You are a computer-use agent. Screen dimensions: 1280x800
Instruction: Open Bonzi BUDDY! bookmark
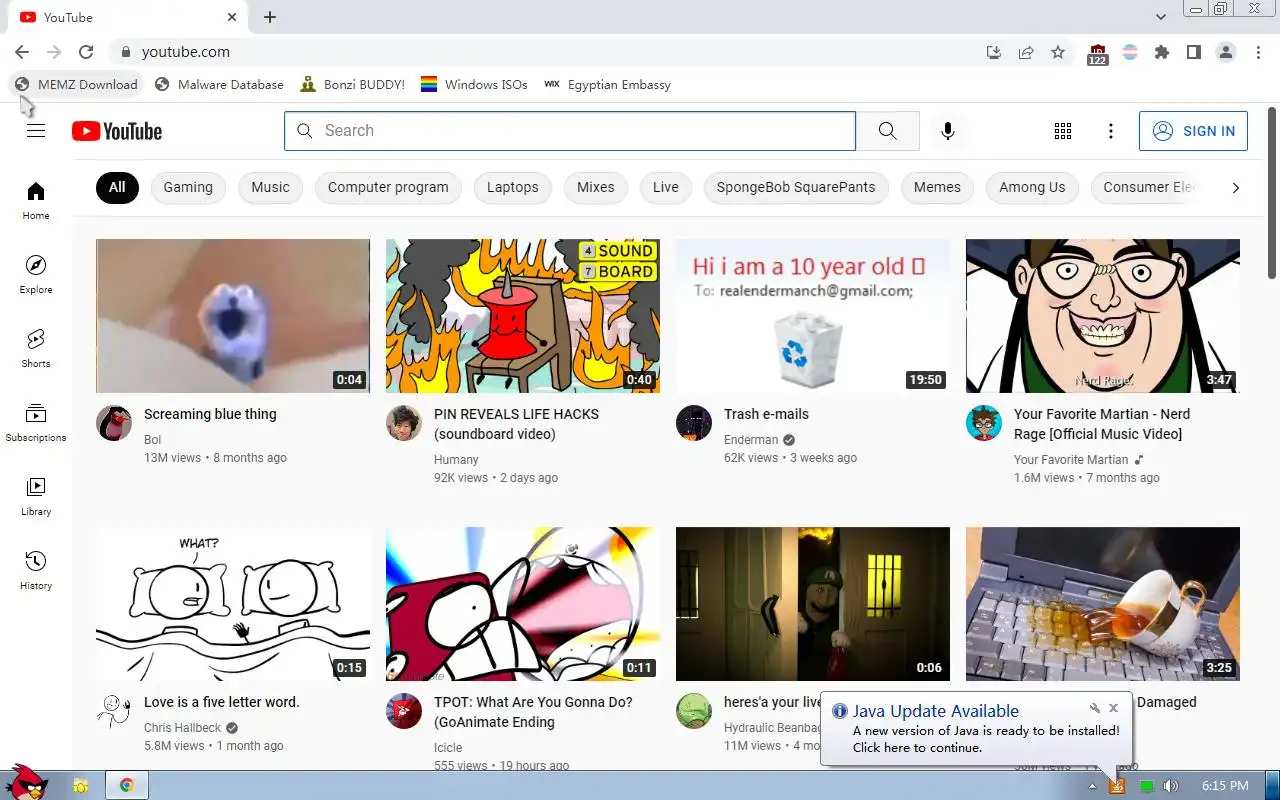pos(352,85)
